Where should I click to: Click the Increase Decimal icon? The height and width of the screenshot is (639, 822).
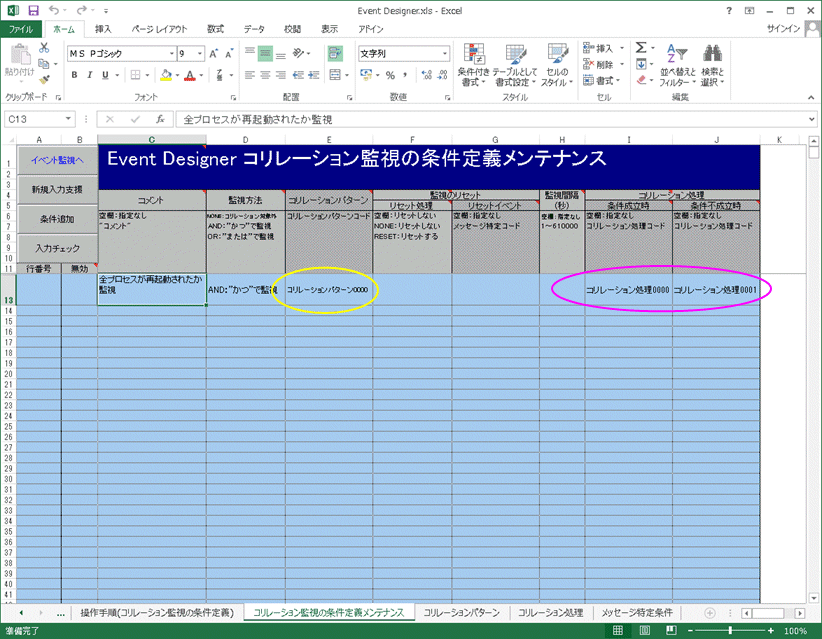427,75
